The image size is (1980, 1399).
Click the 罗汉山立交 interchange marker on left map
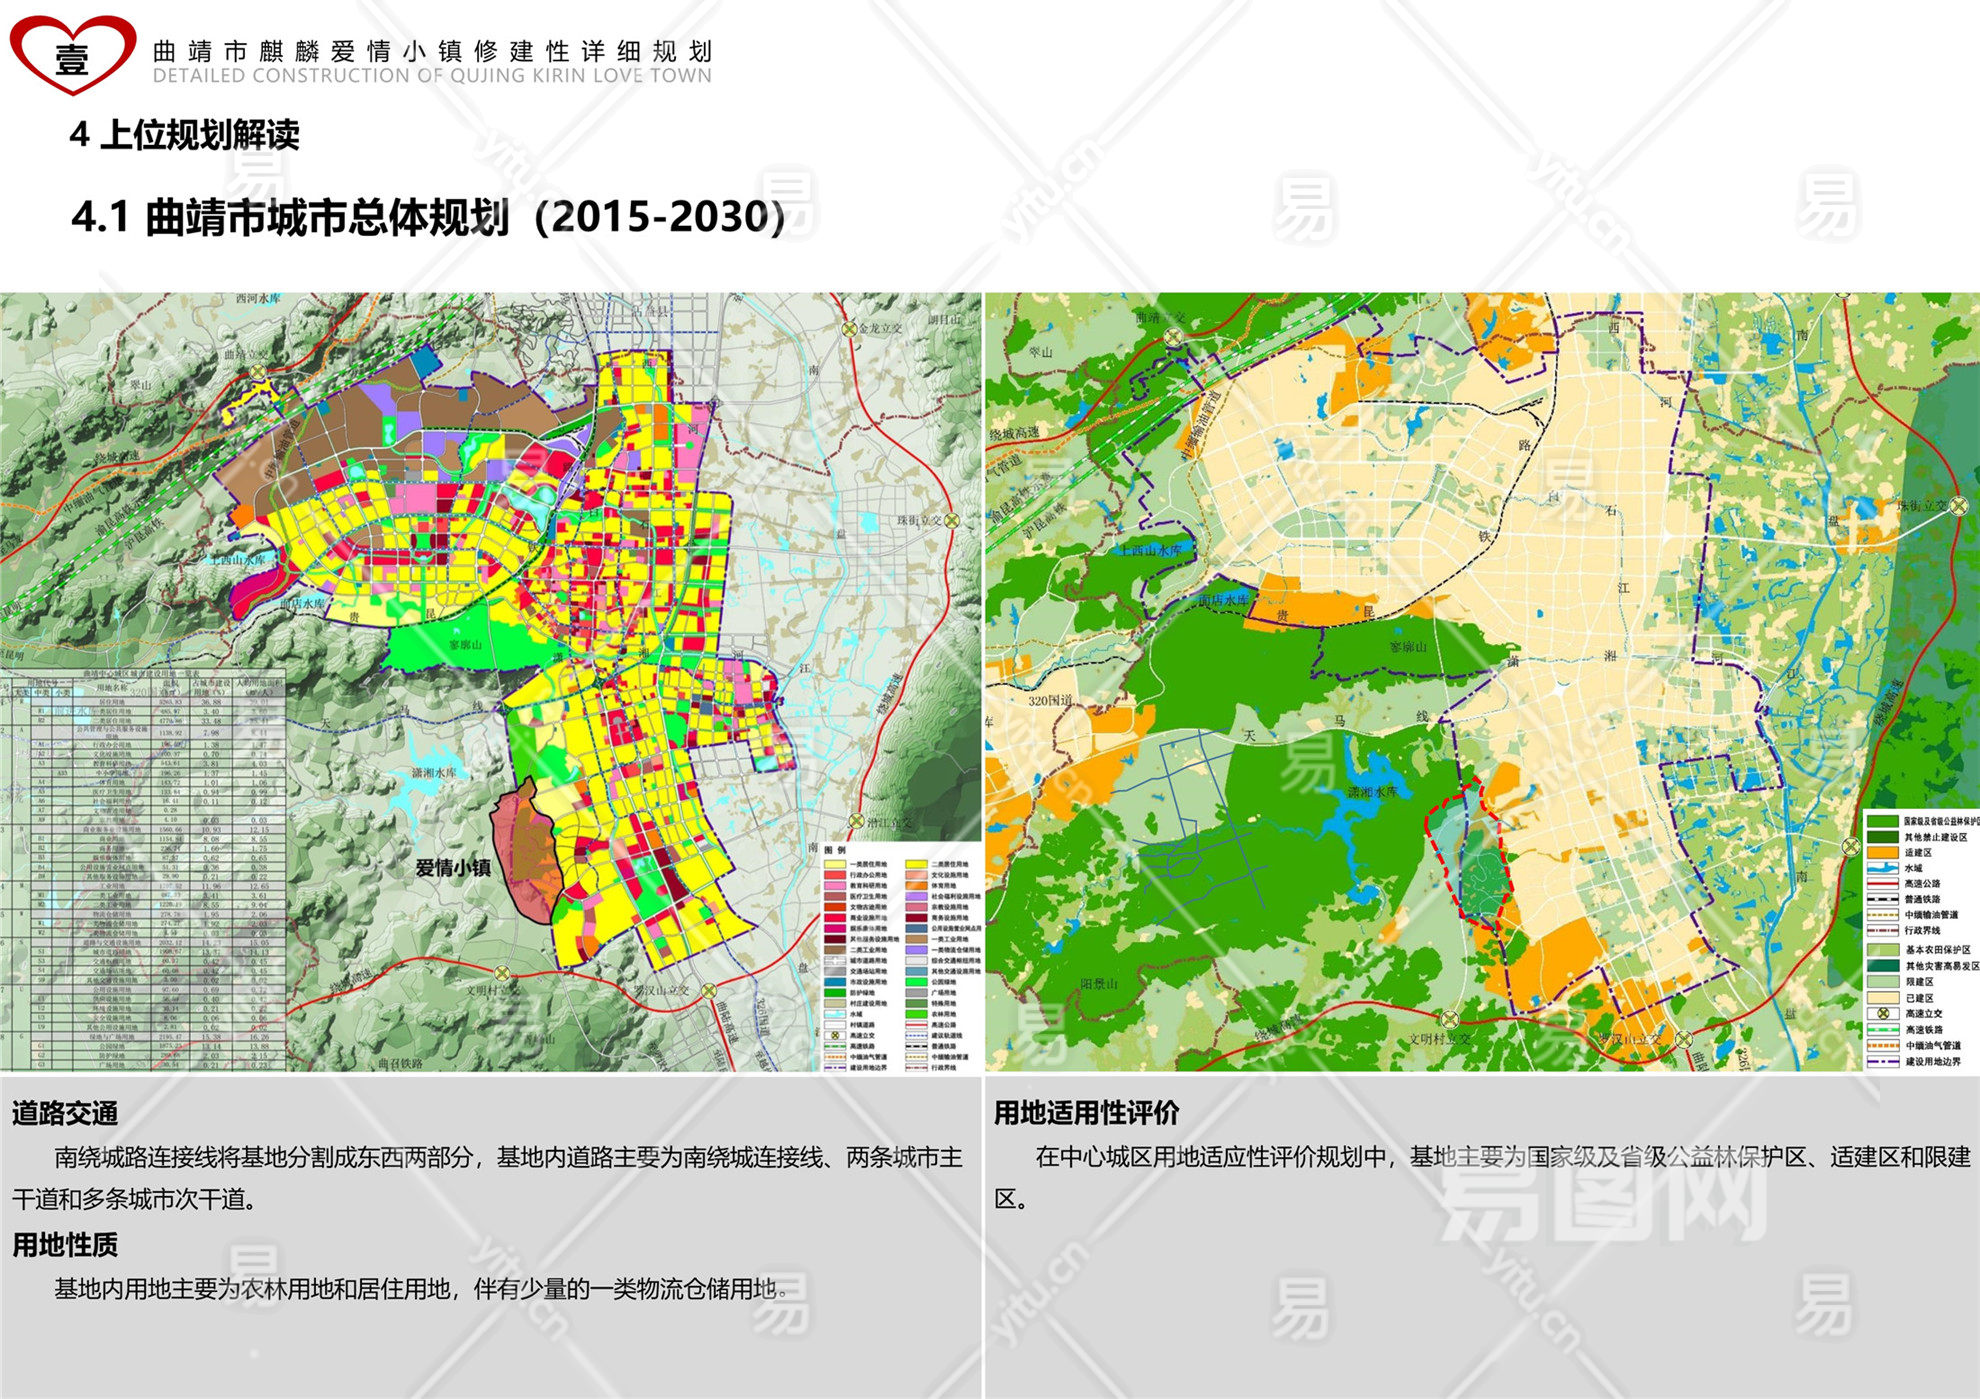(708, 990)
